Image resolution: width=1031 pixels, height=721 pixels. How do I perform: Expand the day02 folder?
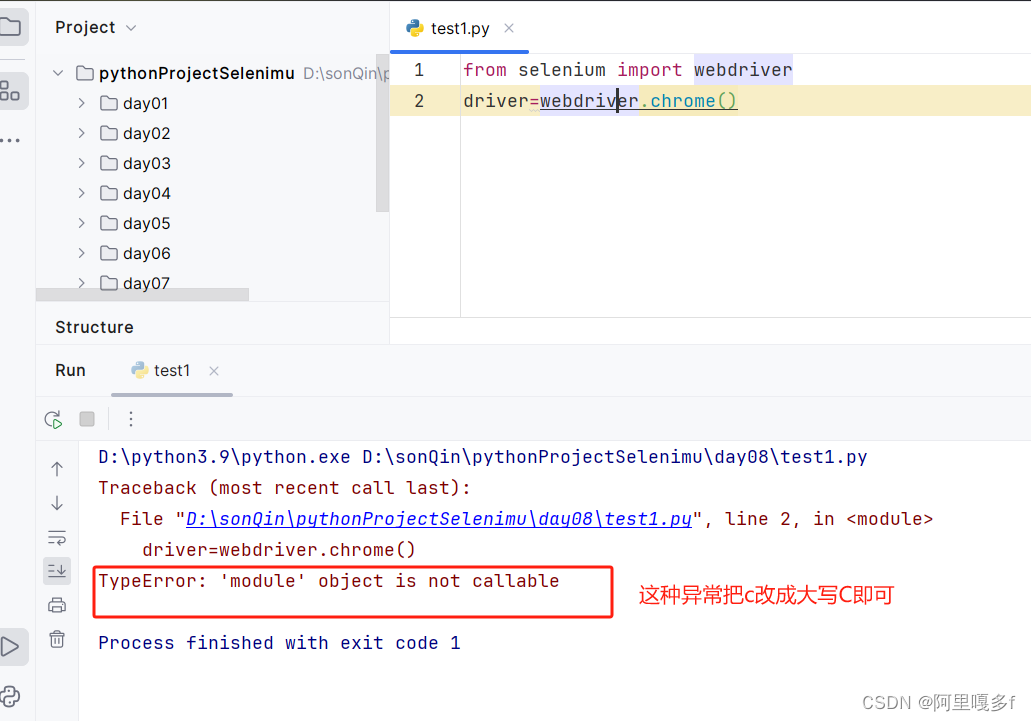(82, 133)
